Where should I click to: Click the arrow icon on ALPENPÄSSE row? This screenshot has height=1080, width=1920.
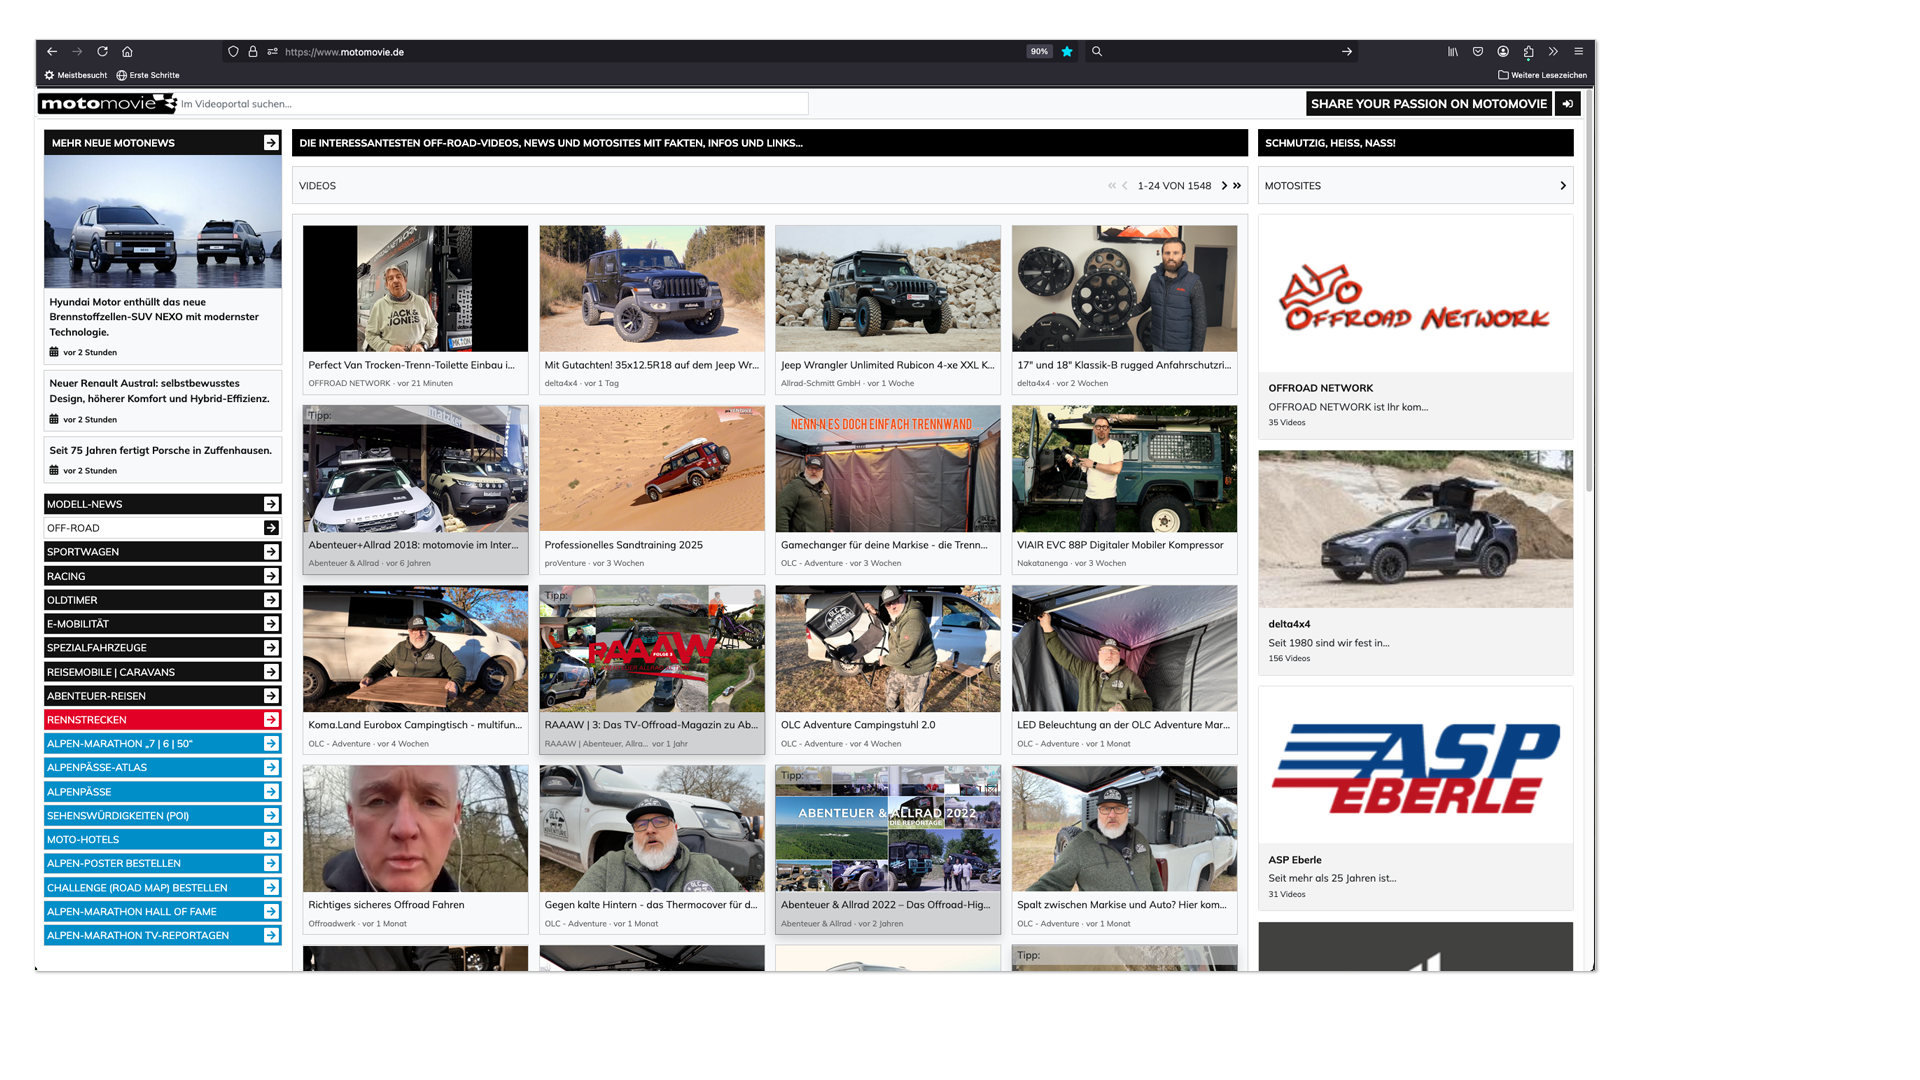[x=271, y=792]
